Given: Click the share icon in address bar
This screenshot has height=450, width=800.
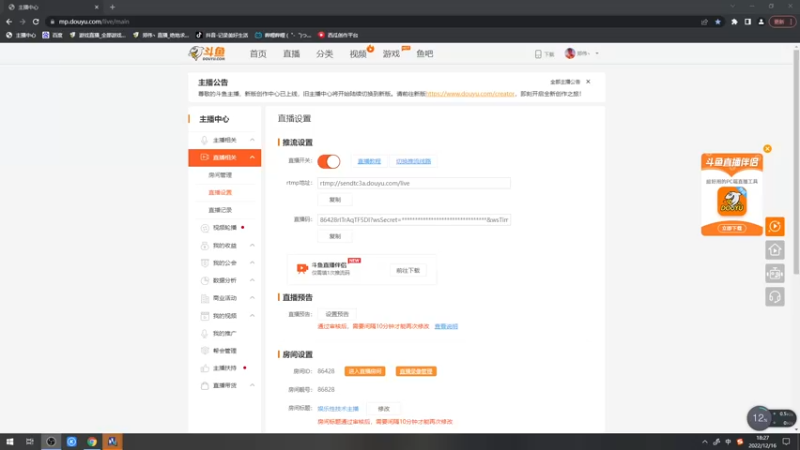Looking at the screenshot, I should (x=704, y=22).
